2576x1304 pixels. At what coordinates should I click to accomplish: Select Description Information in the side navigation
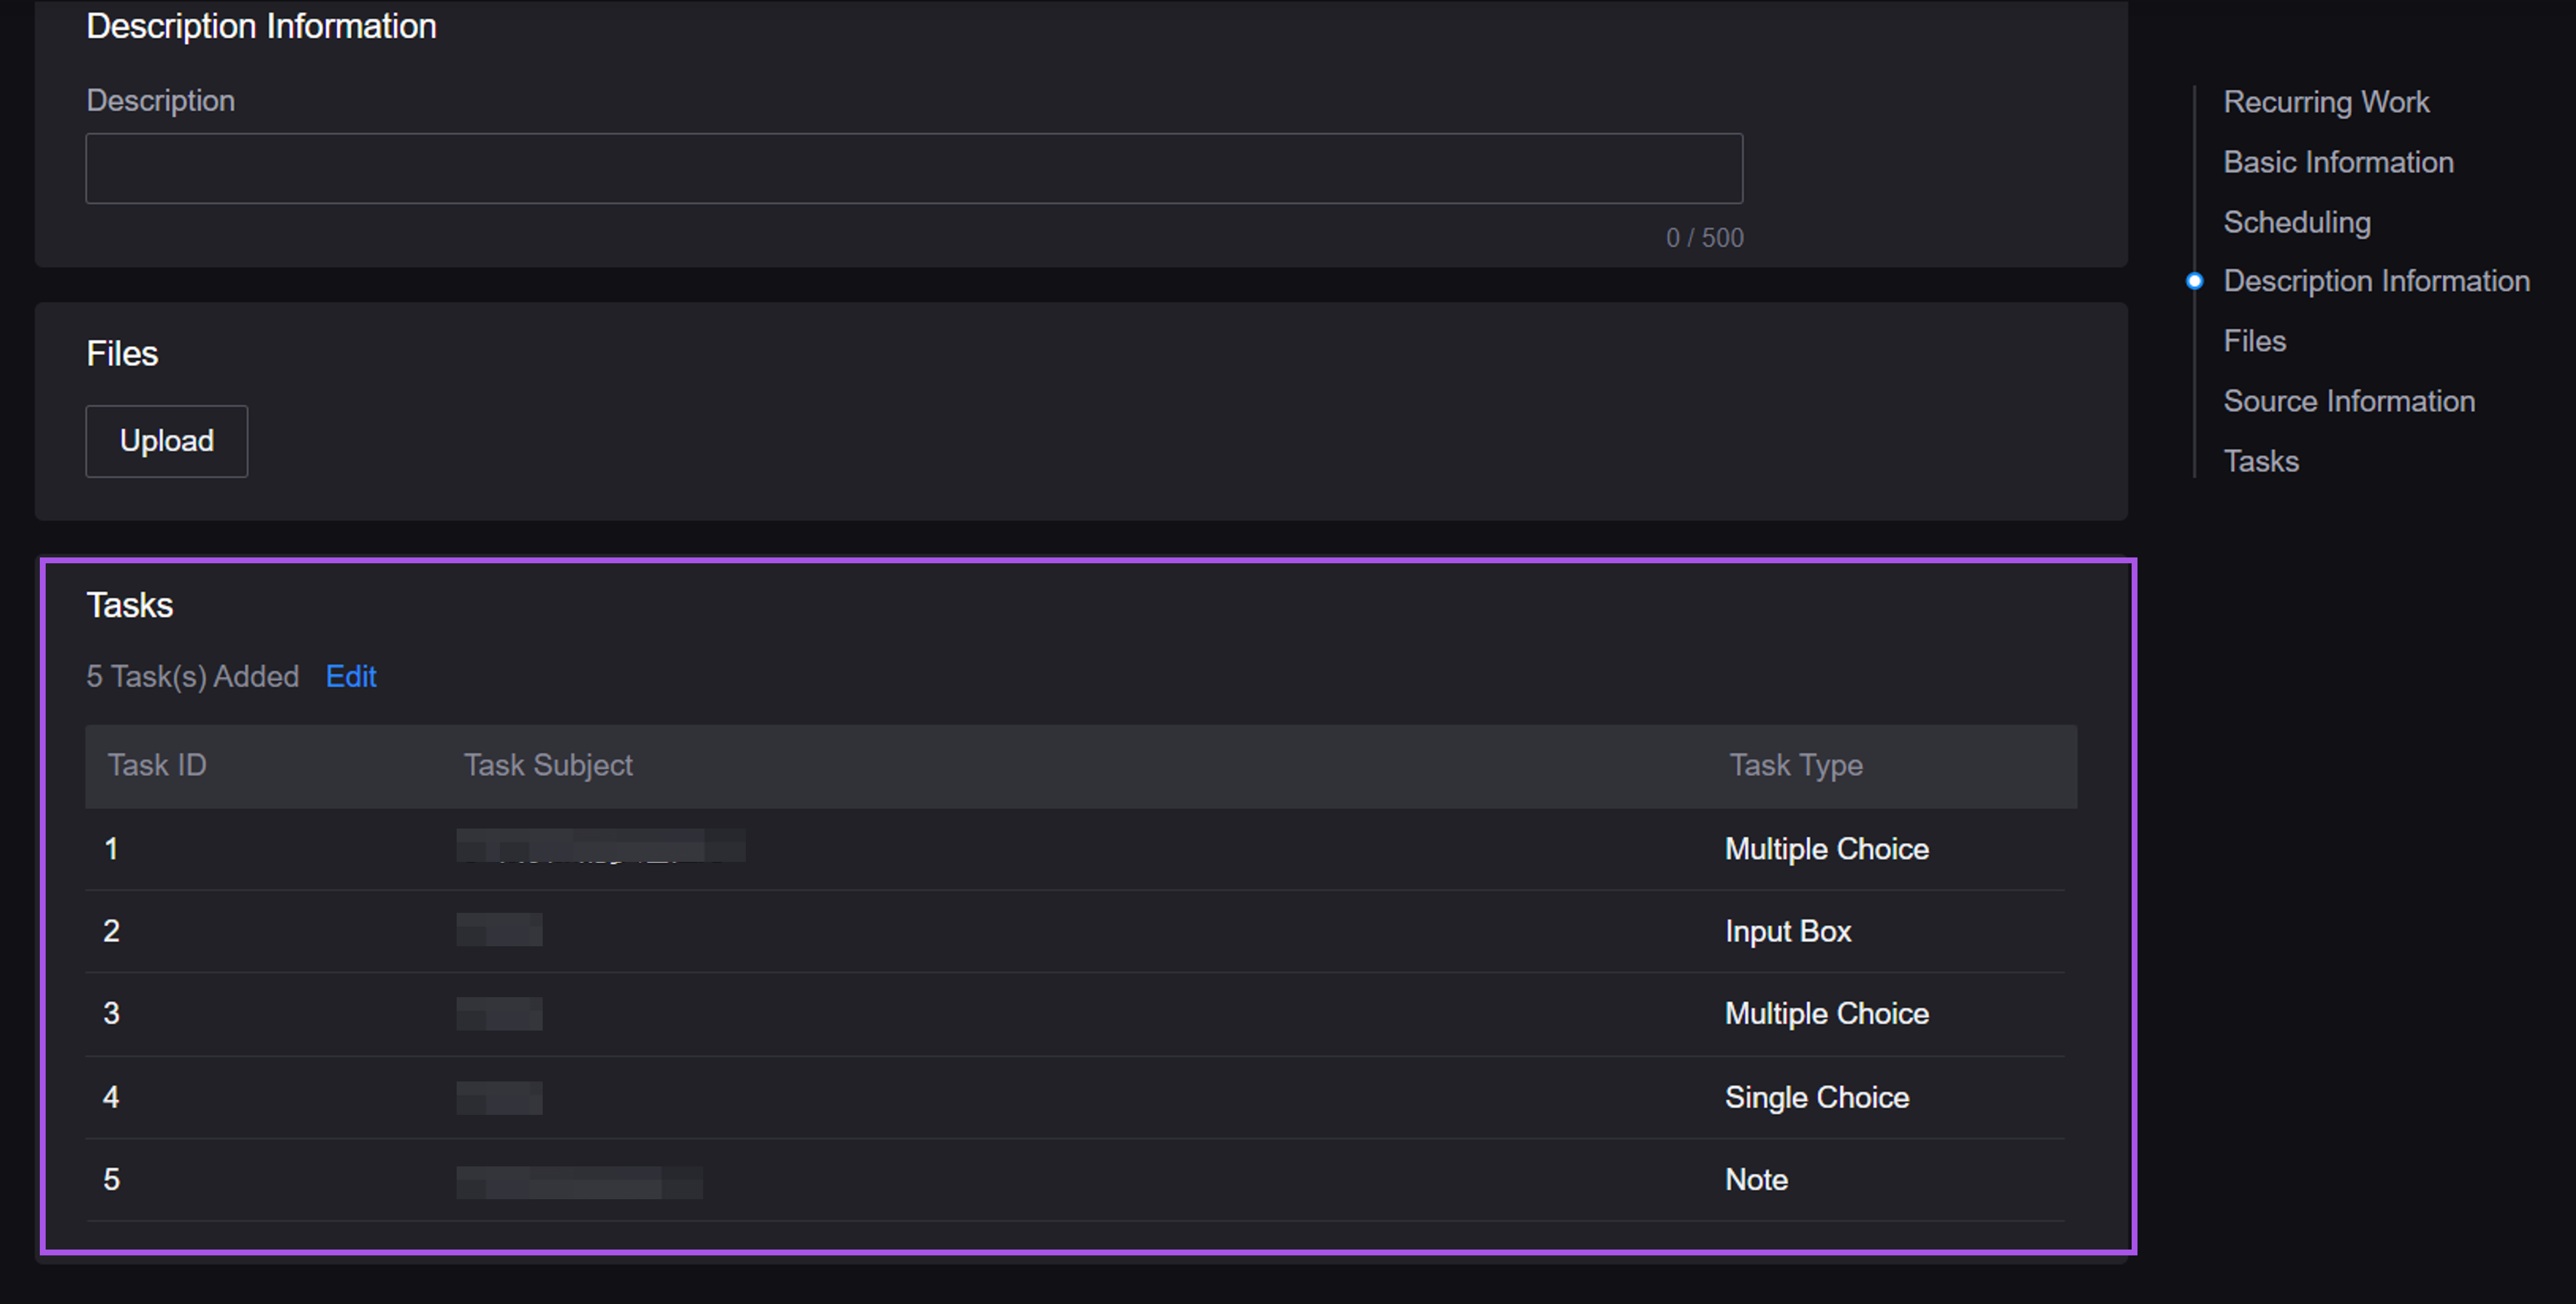[x=2375, y=281]
